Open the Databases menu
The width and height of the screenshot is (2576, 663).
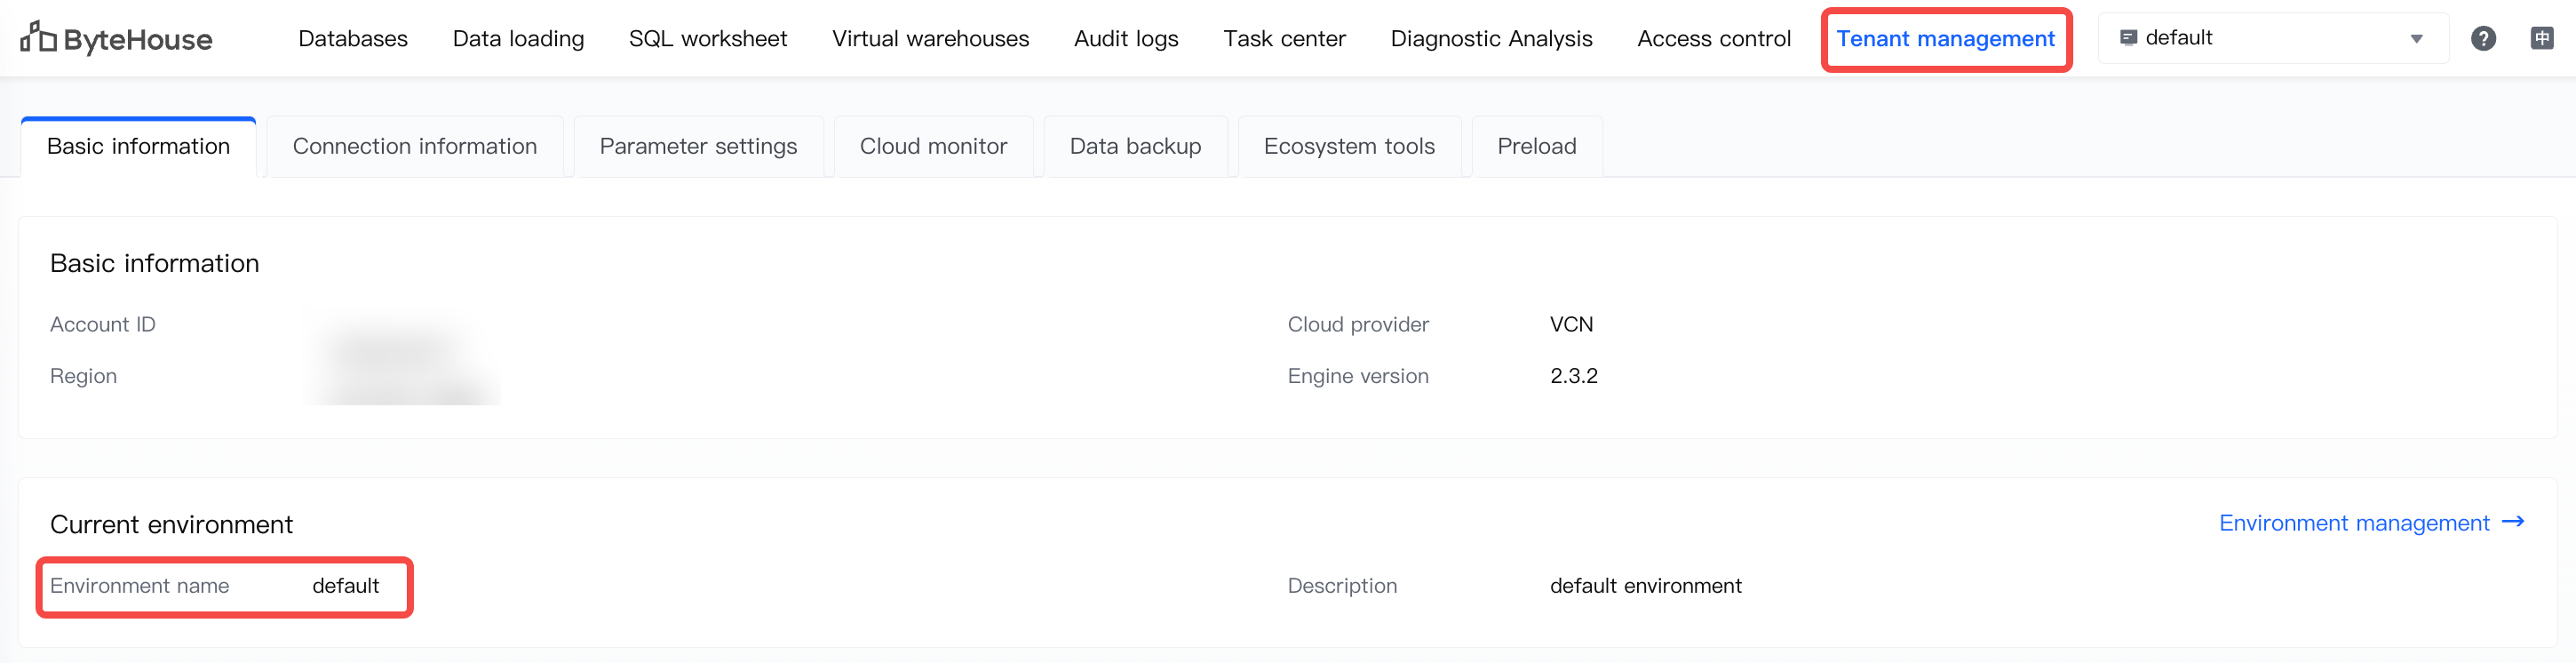(353, 38)
